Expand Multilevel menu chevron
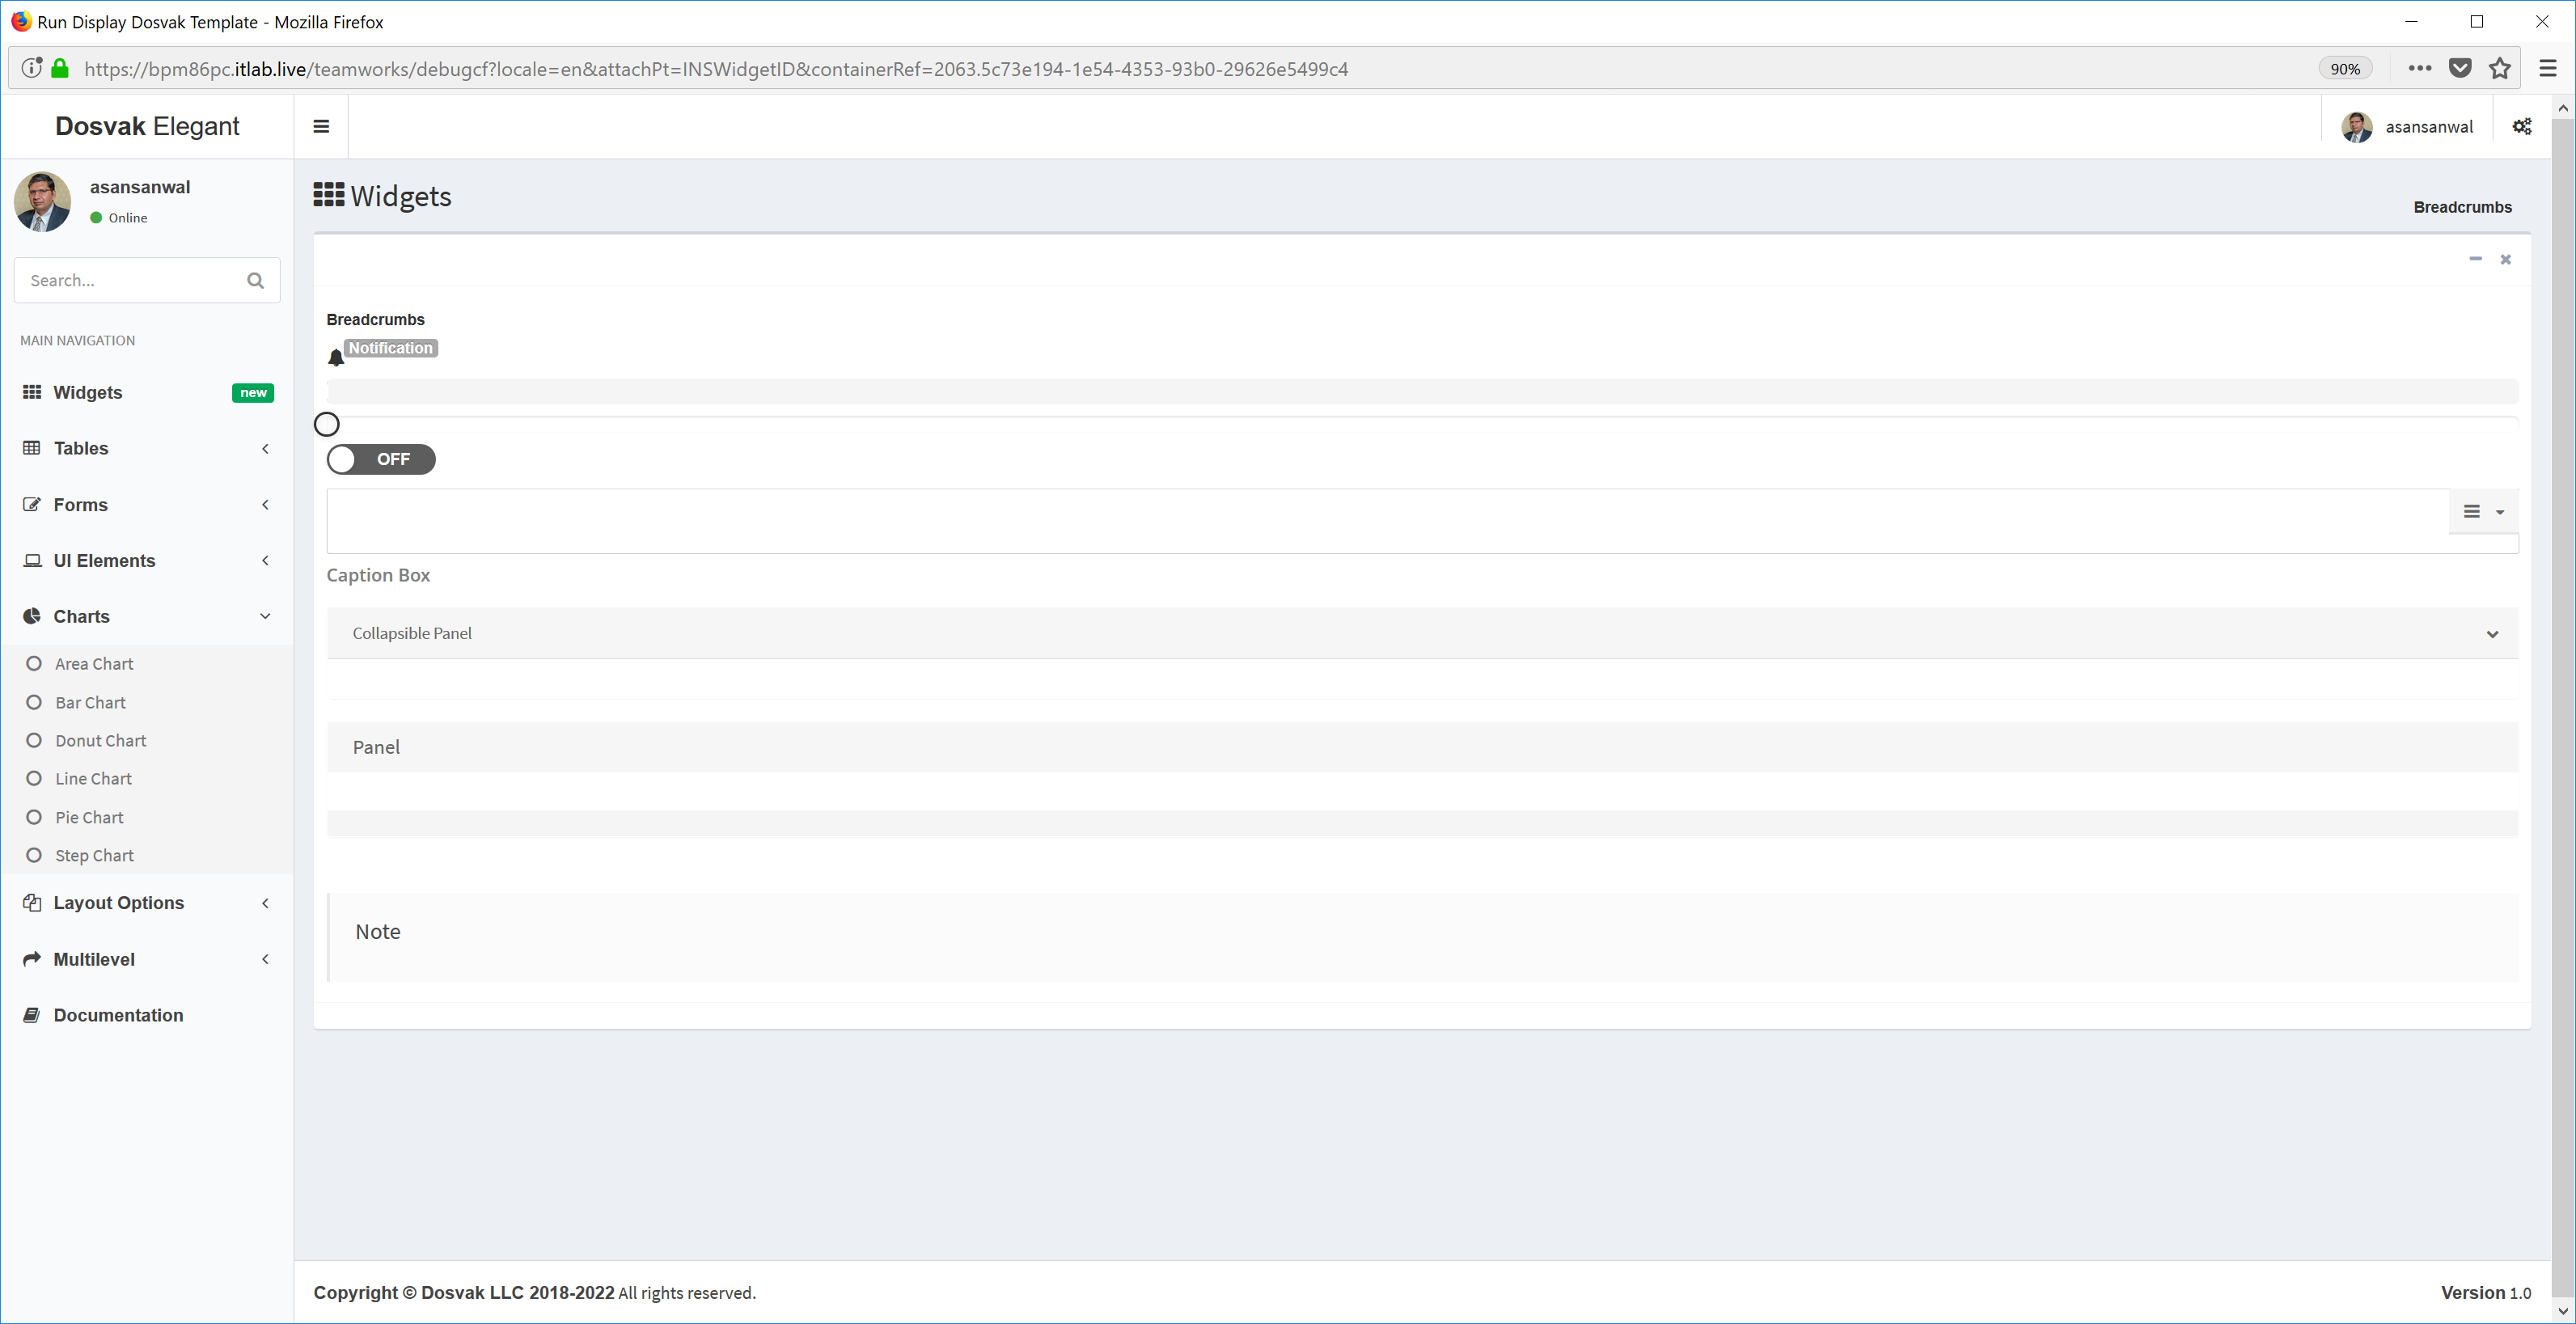Screen dimensions: 2576x1324 coord(265,959)
